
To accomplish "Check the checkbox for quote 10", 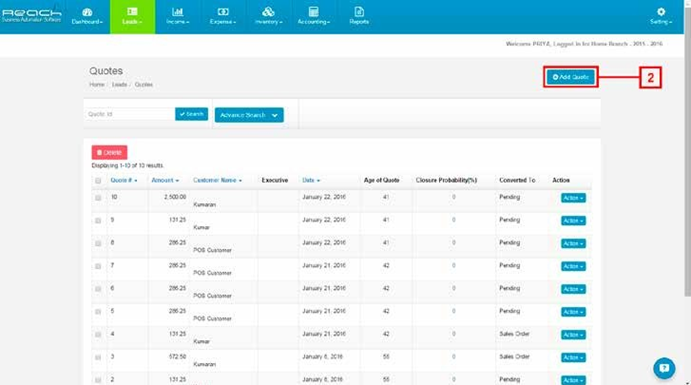I will (x=98, y=198).
